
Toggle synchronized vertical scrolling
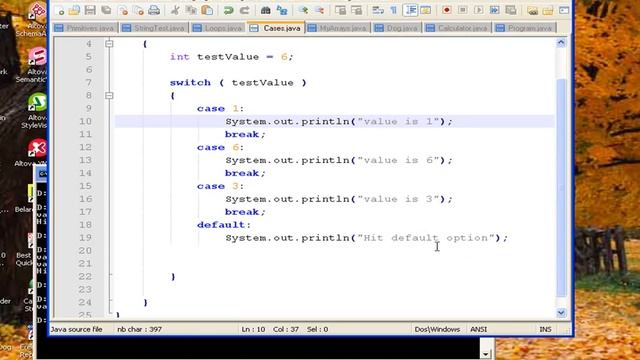[x=340, y=10]
